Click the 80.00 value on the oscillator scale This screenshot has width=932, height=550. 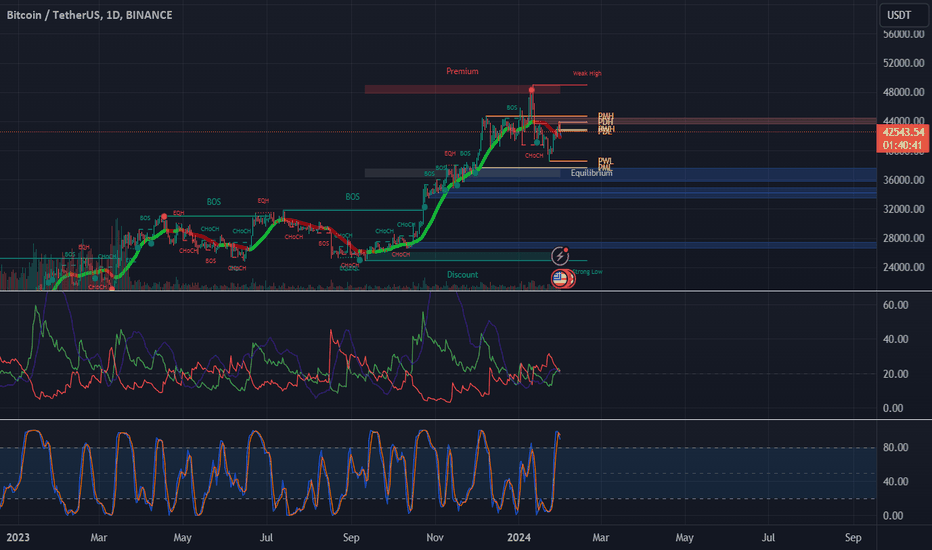[x=896, y=448]
